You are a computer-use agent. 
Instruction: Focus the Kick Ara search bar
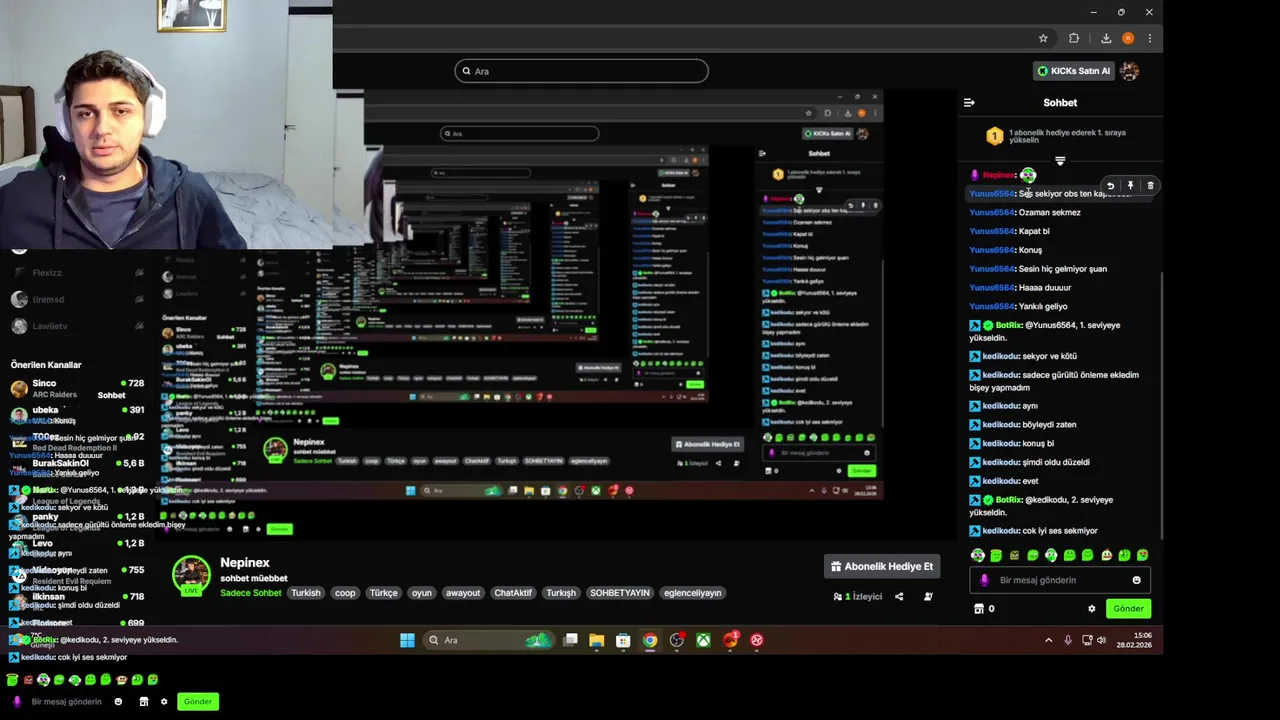click(x=581, y=71)
